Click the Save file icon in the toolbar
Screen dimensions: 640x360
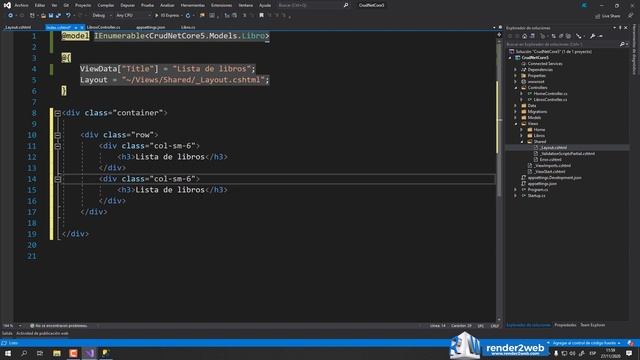(x=51, y=16)
